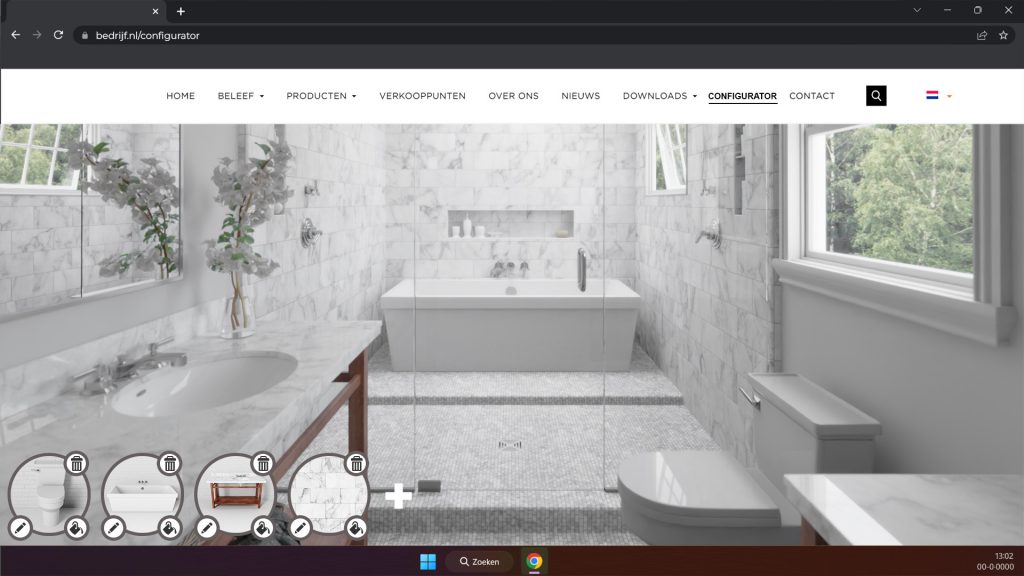Viewport: 1024px width, 576px height.
Task: Open the CONTACT page
Action: click(x=812, y=95)
